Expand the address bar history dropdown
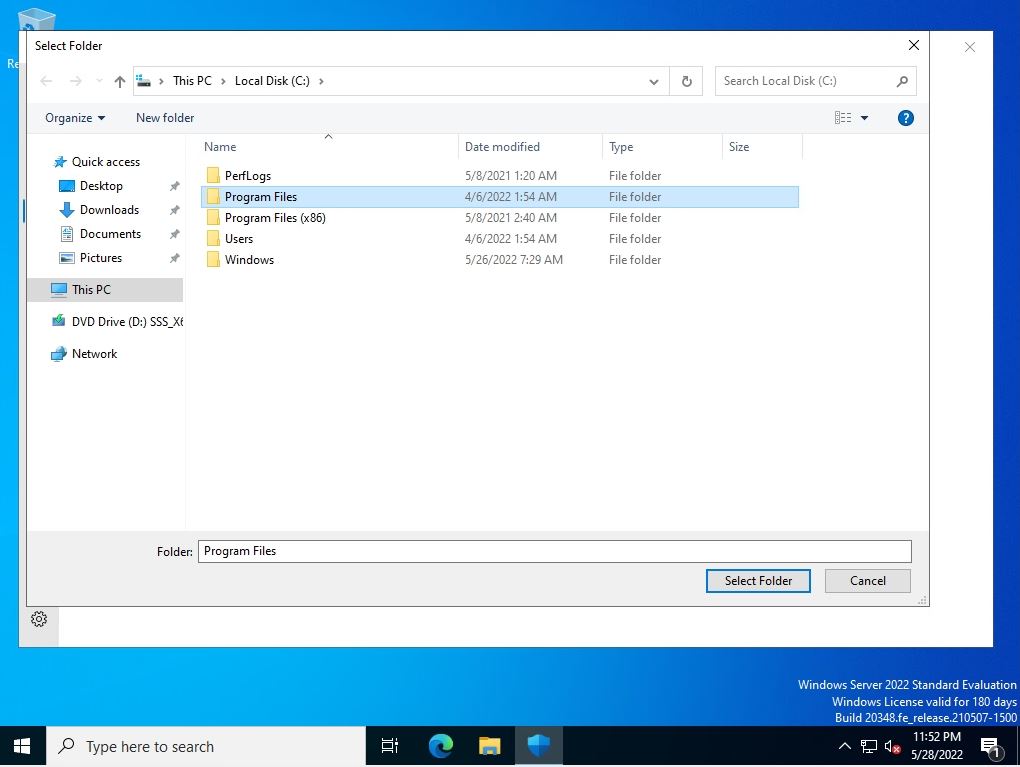1020x767 pixels. pos(654,81)
